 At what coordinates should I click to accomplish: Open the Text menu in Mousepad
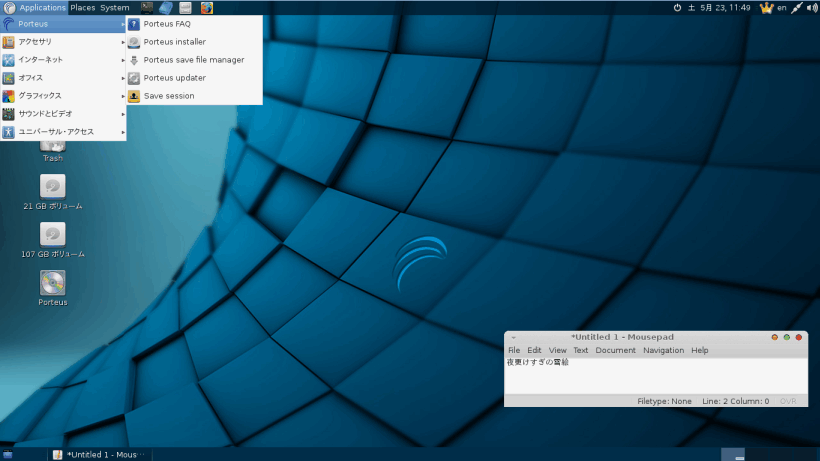580,350
